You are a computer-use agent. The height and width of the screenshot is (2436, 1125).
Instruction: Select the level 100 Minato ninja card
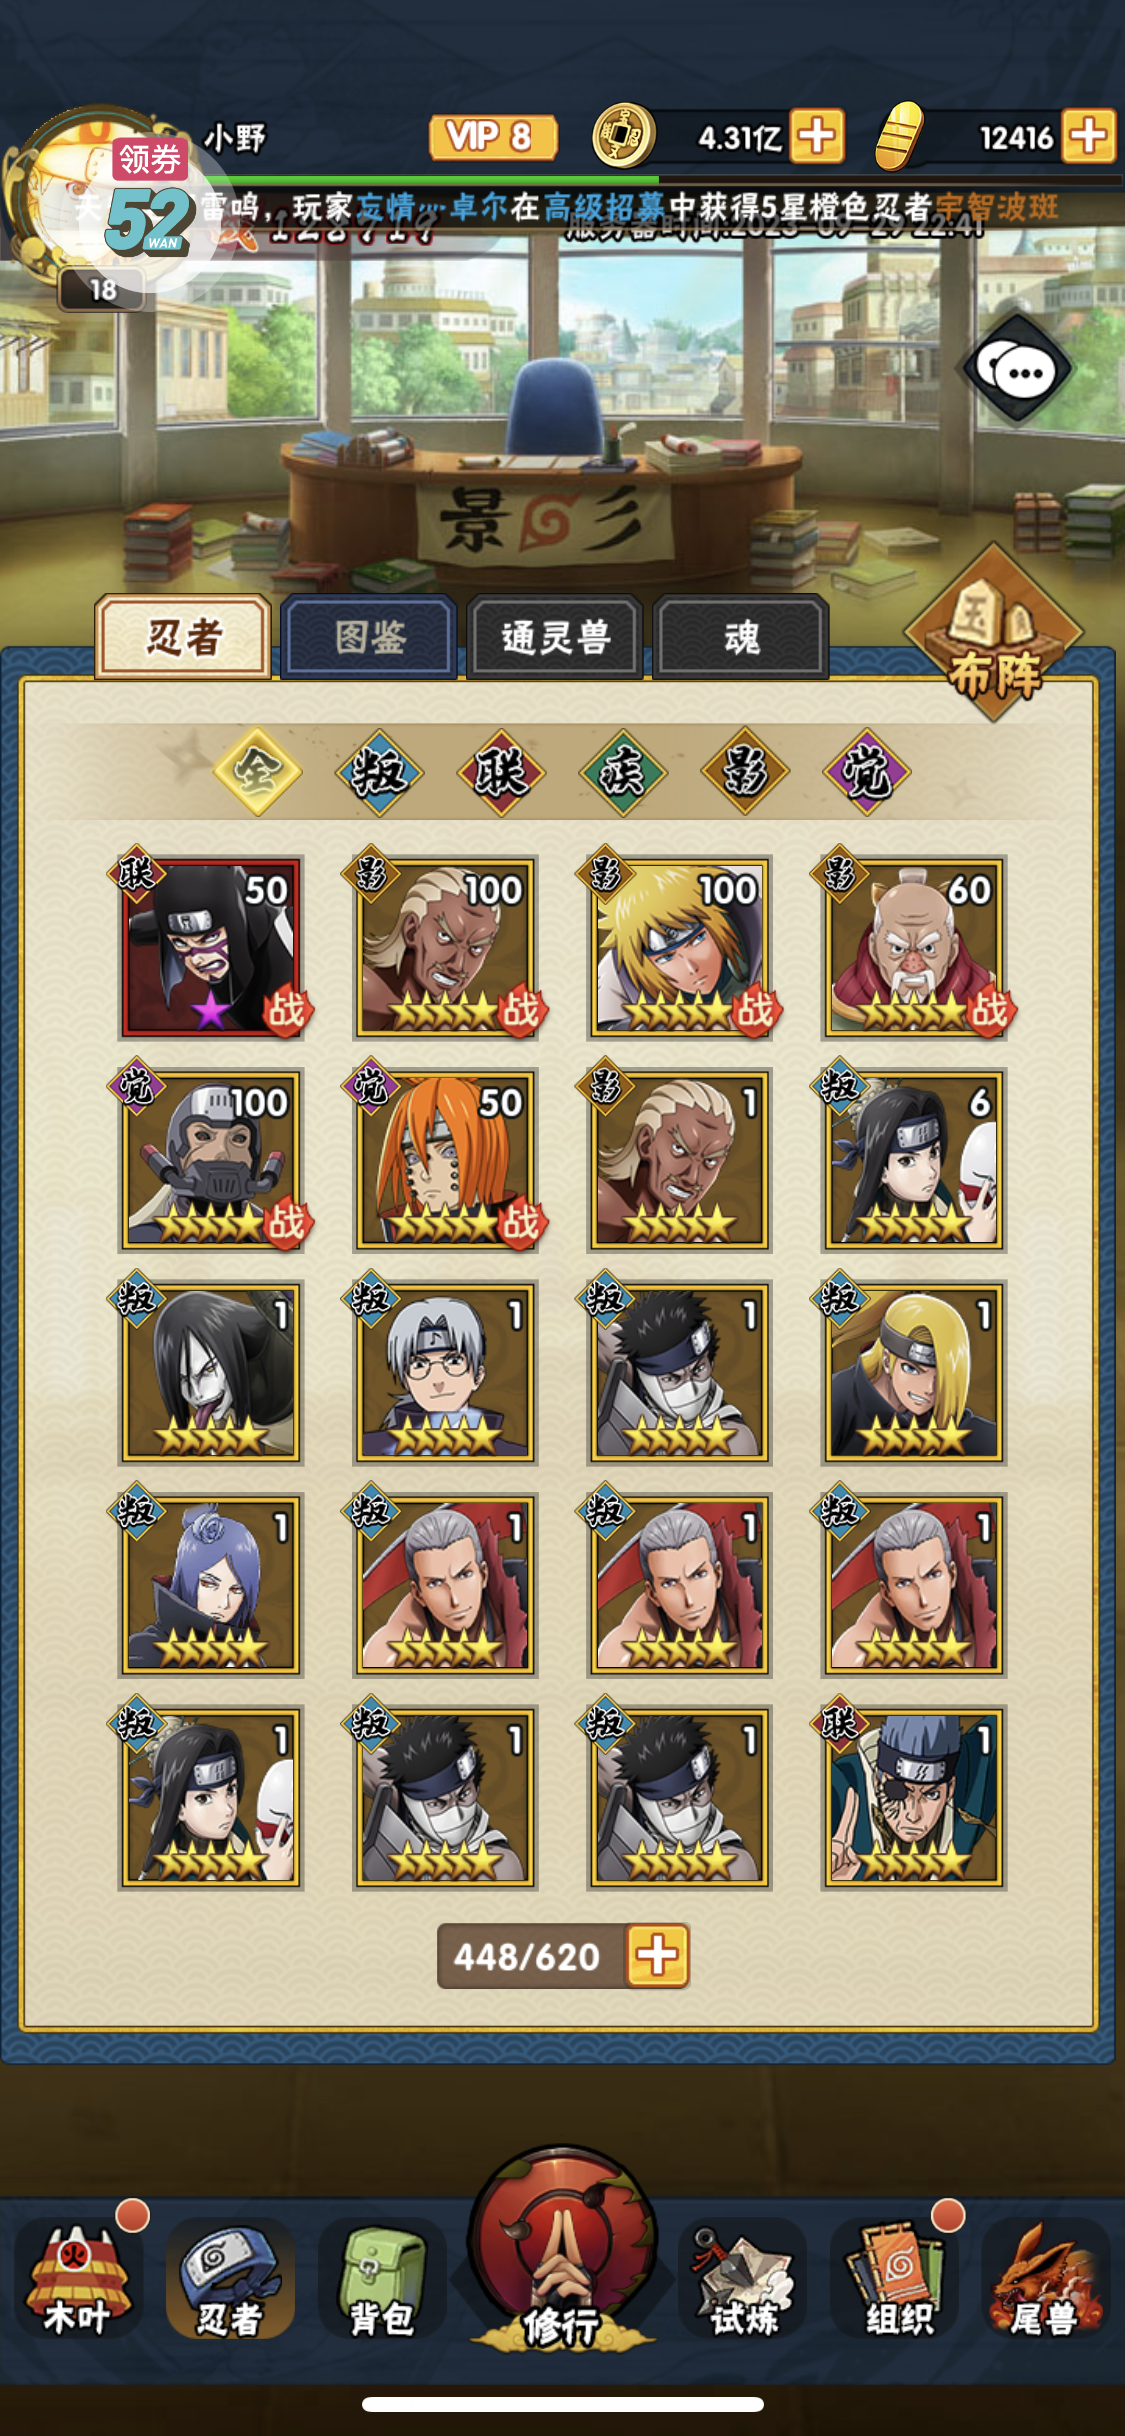(x=679, y=947)
